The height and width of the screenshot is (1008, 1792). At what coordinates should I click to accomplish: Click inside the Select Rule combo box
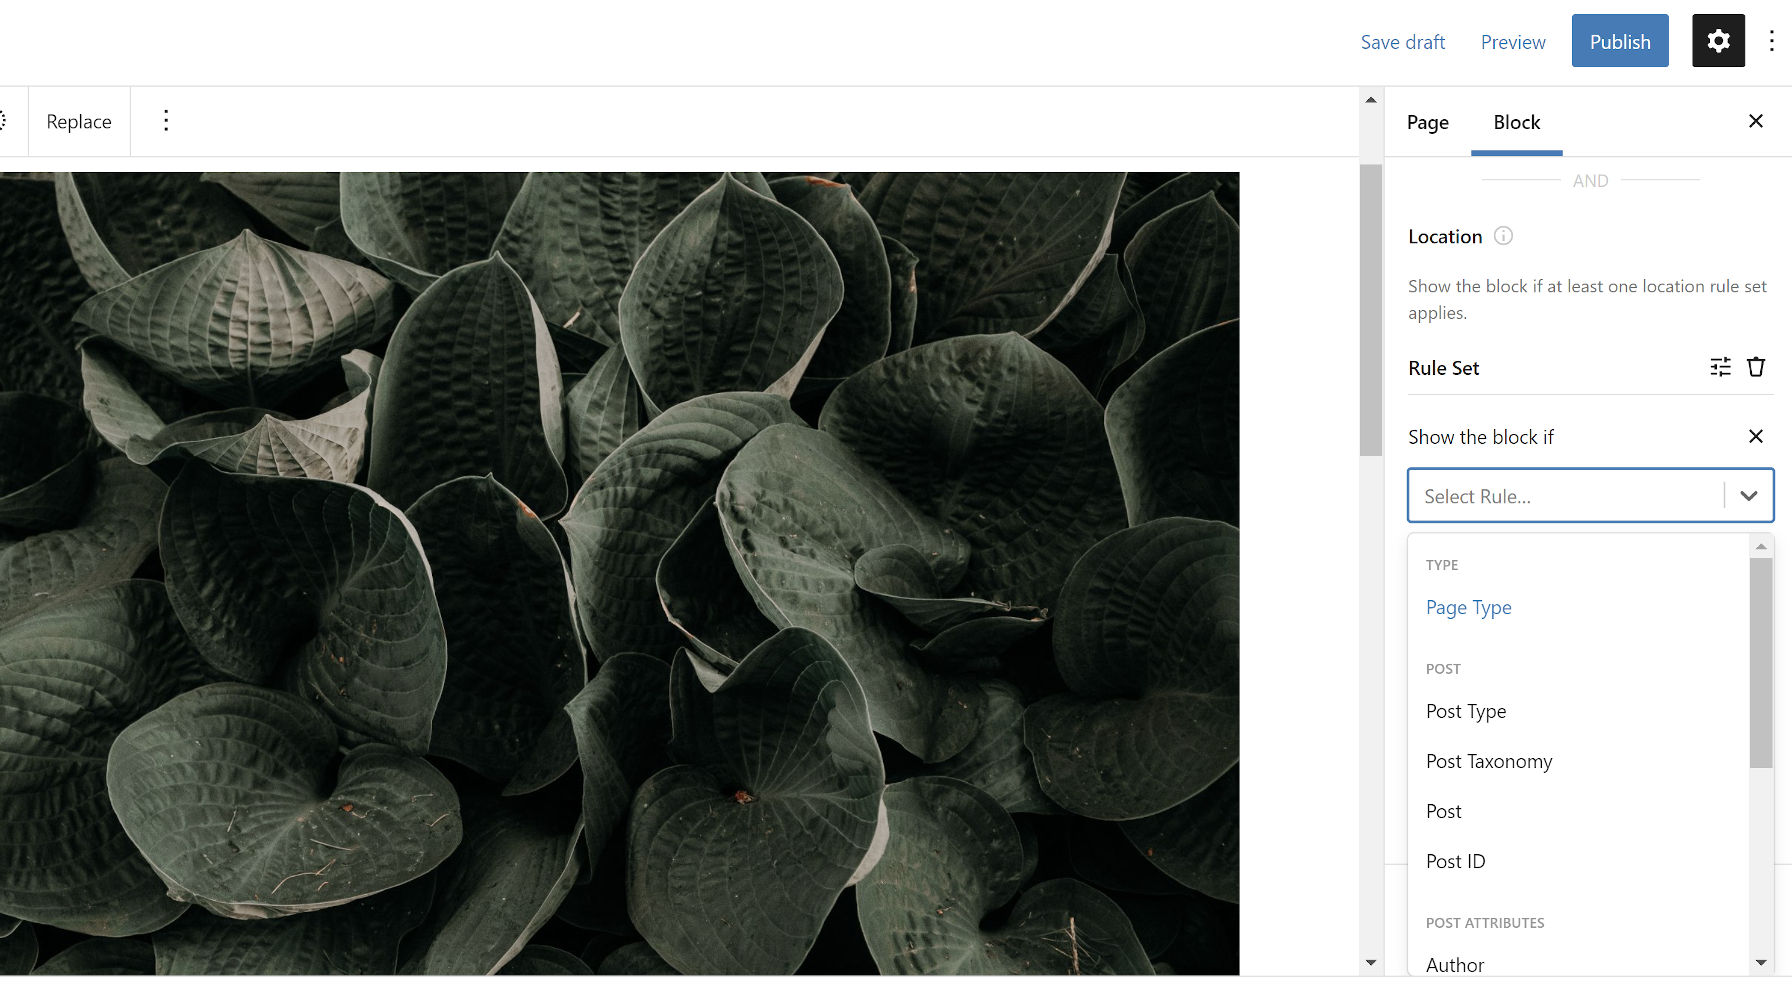1560,495
